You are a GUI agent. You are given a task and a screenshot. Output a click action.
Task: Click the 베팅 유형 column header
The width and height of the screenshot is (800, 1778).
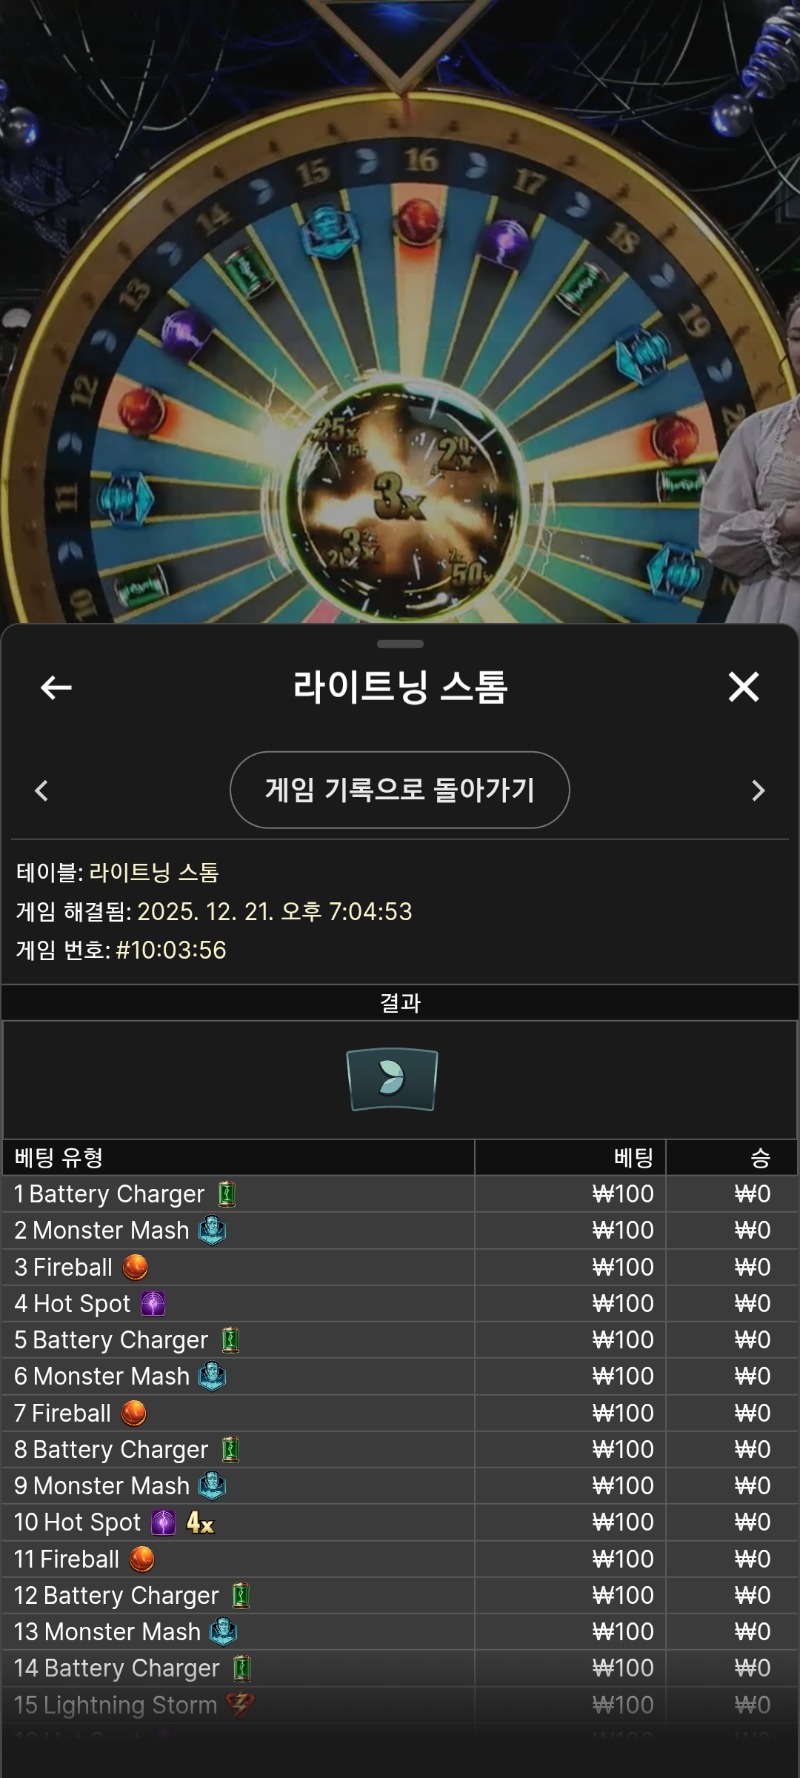(59, 1158)
